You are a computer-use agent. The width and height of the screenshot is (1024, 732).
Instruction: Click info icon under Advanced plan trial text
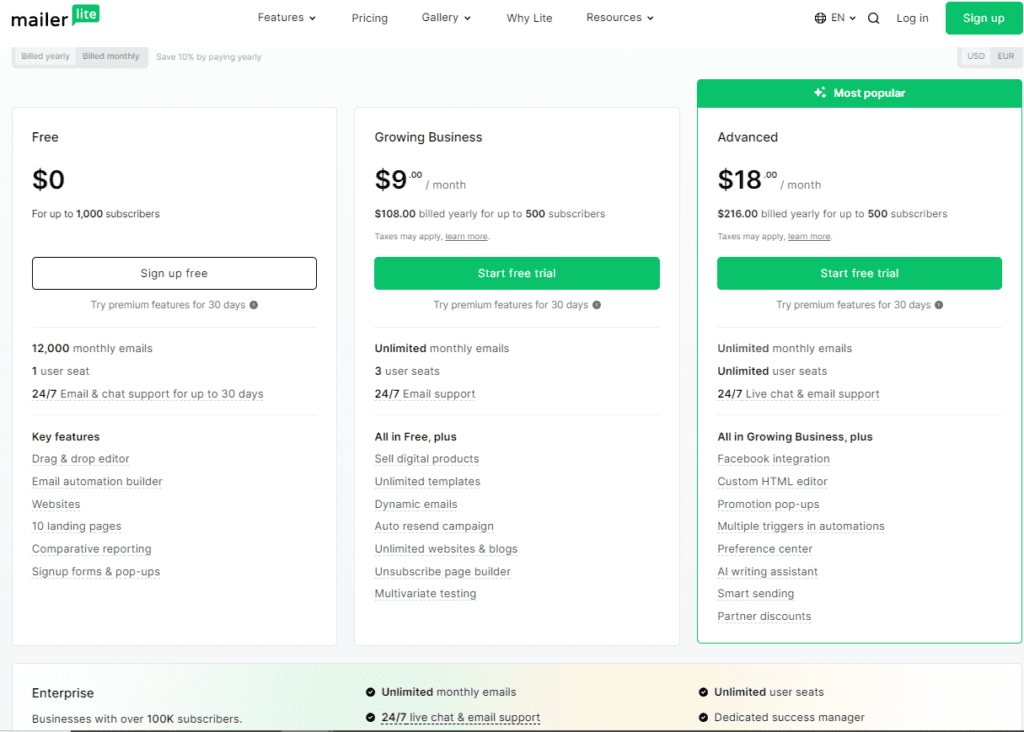[x=939, y=305]
